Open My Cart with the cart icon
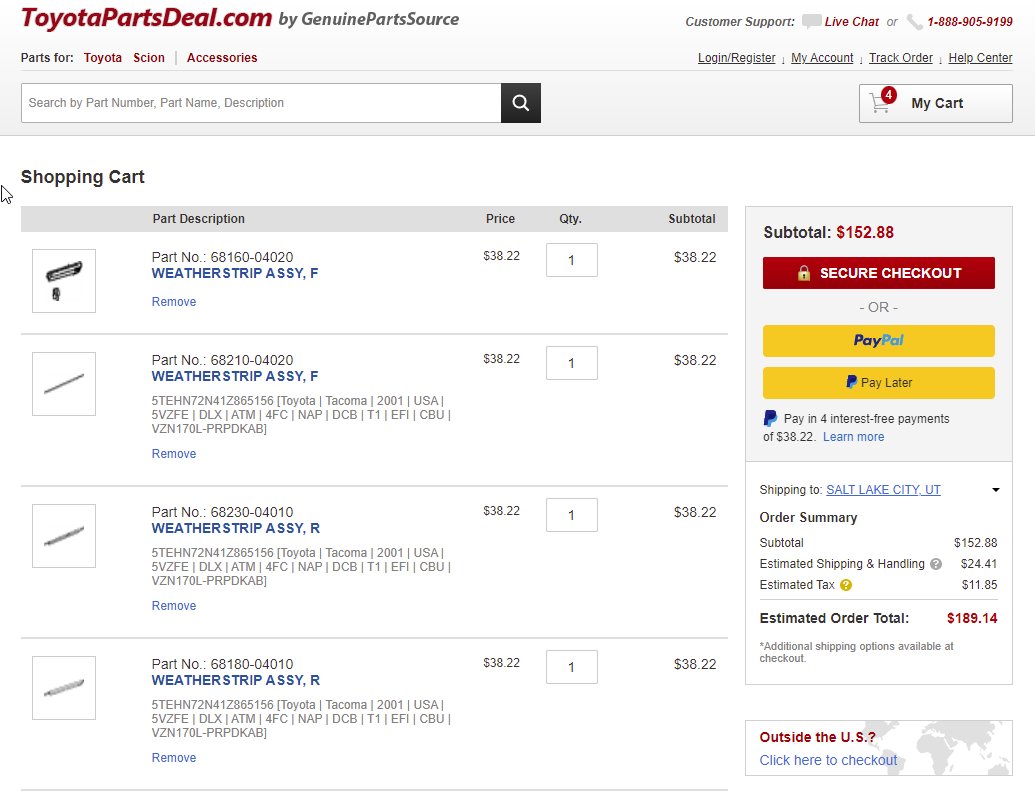Image resolution: width=1035 pixels, height=801 pixels. point(935,103)
